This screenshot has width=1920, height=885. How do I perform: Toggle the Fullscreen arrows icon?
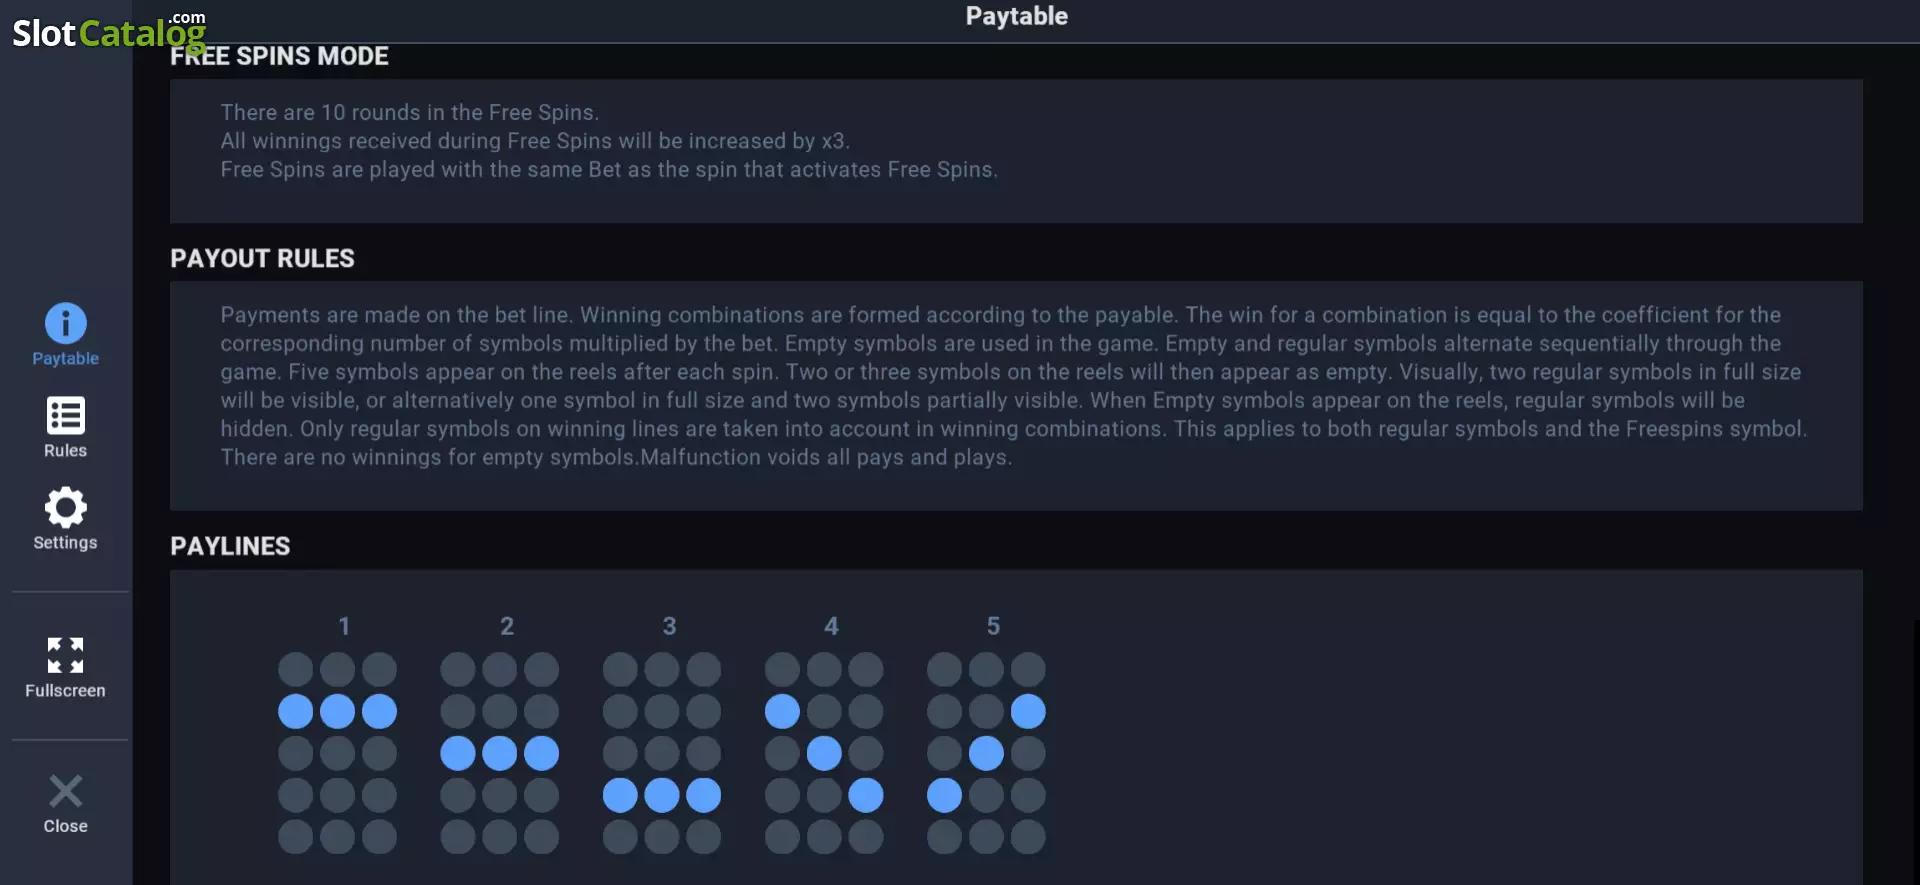[x=66, y=655]
